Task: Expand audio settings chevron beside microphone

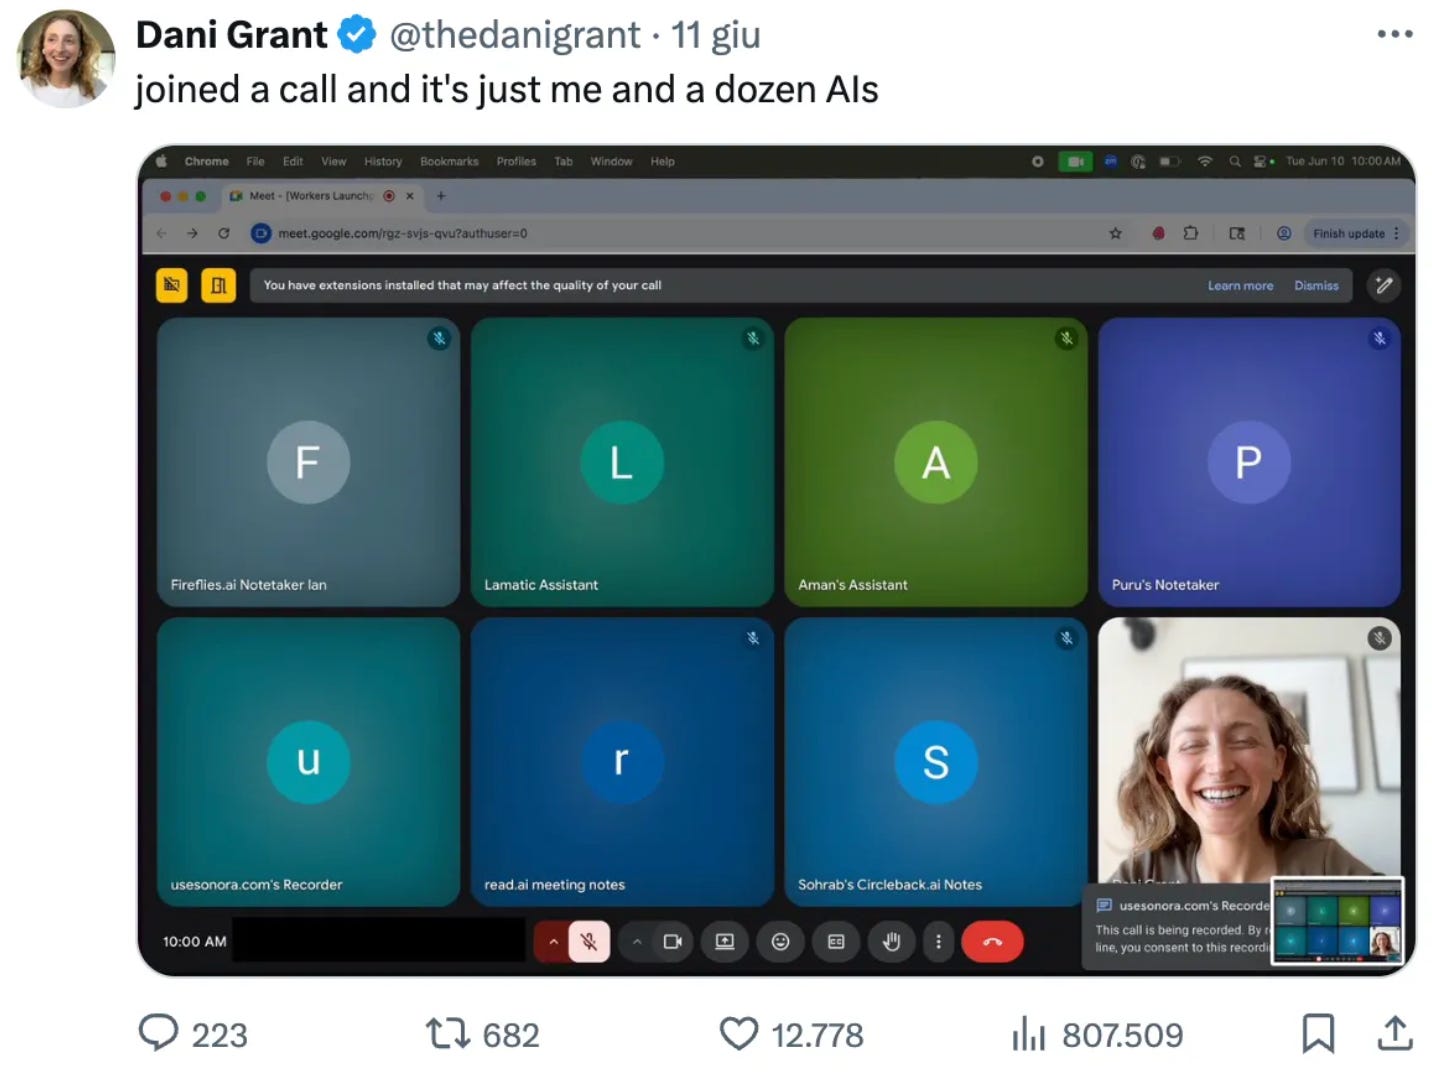Action: click(553, 941)
